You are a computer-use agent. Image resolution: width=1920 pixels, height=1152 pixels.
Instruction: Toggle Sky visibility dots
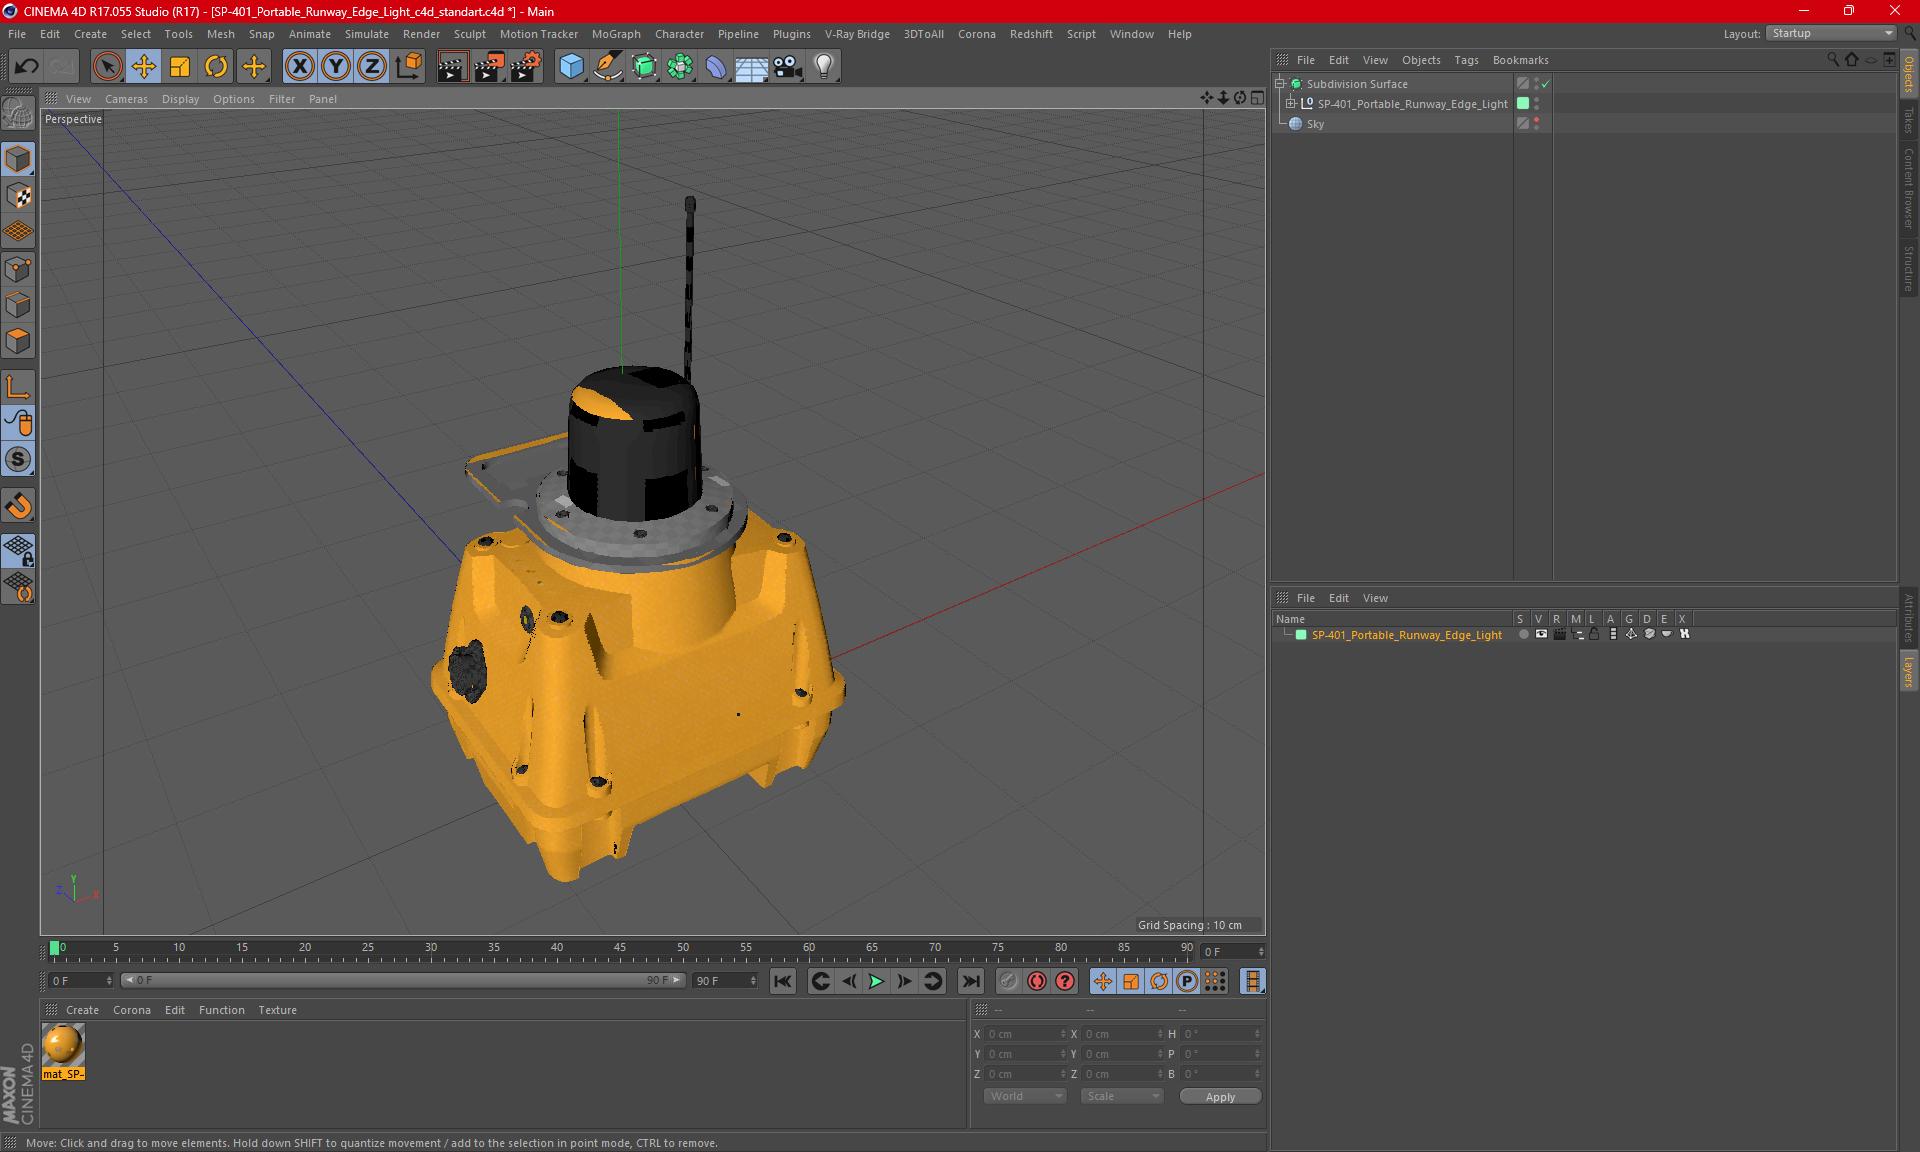coord(1537,124)
